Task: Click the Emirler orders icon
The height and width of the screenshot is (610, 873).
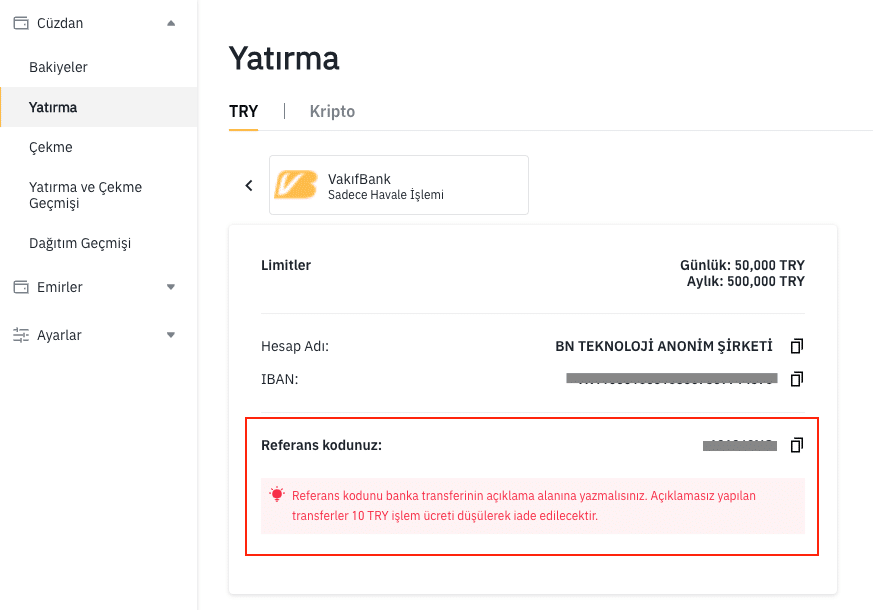Action: [x=21, y=287]
